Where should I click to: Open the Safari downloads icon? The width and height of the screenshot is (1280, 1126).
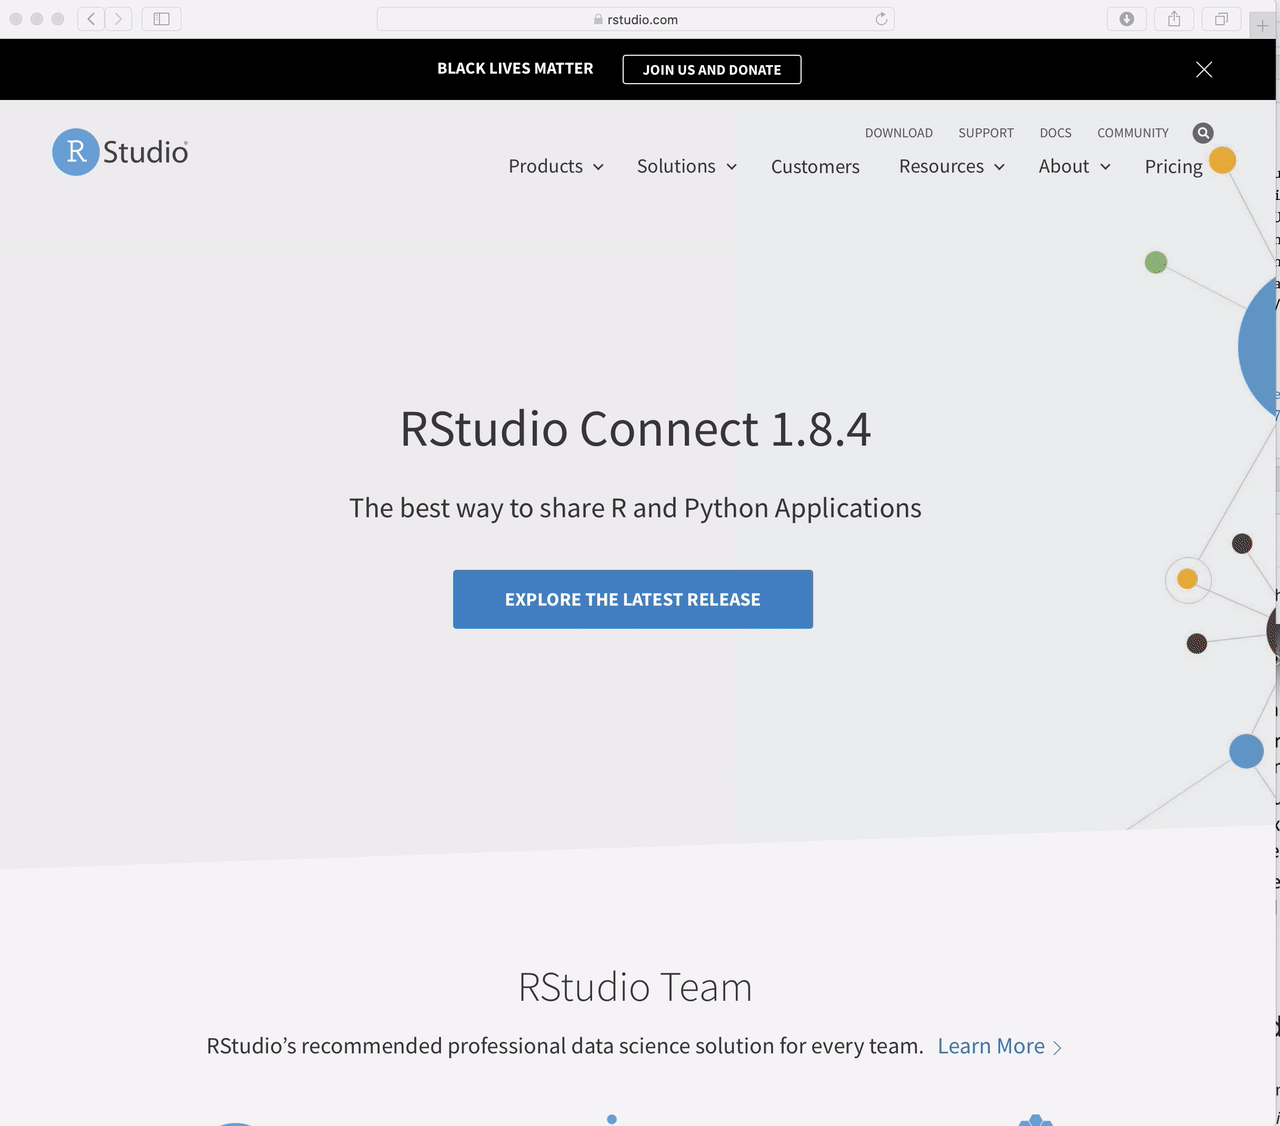(1127, 19)
